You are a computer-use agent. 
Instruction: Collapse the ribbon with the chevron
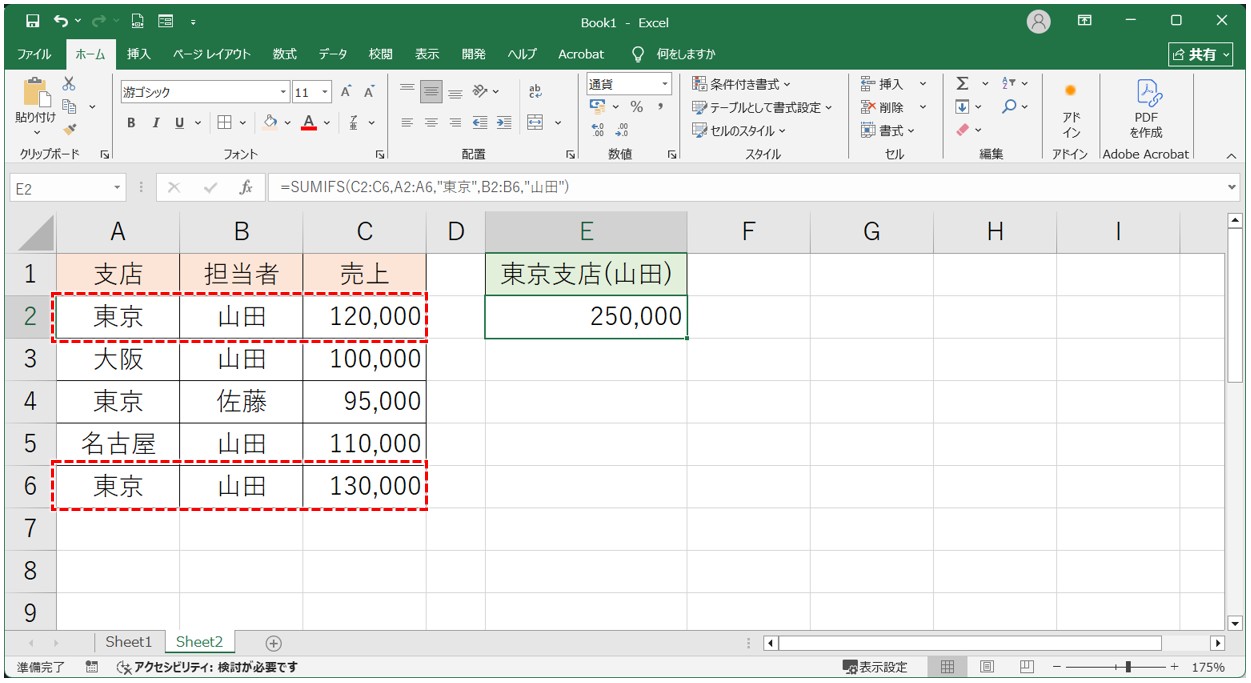tap(1231, 155)
